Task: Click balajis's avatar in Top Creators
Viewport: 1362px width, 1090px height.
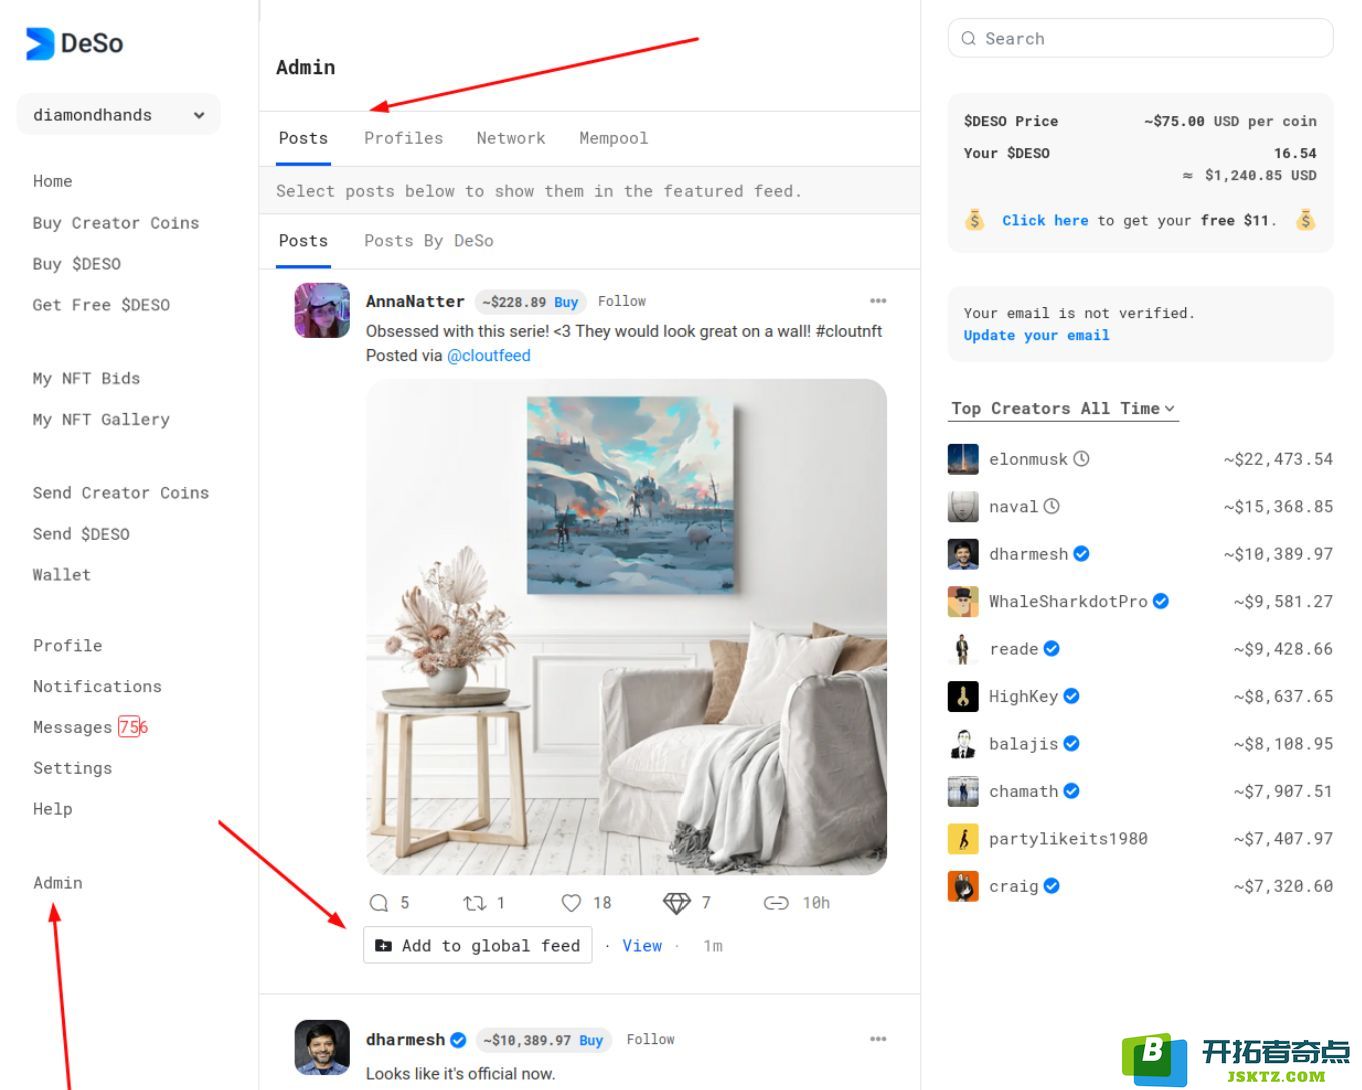Action: (963, 744)
